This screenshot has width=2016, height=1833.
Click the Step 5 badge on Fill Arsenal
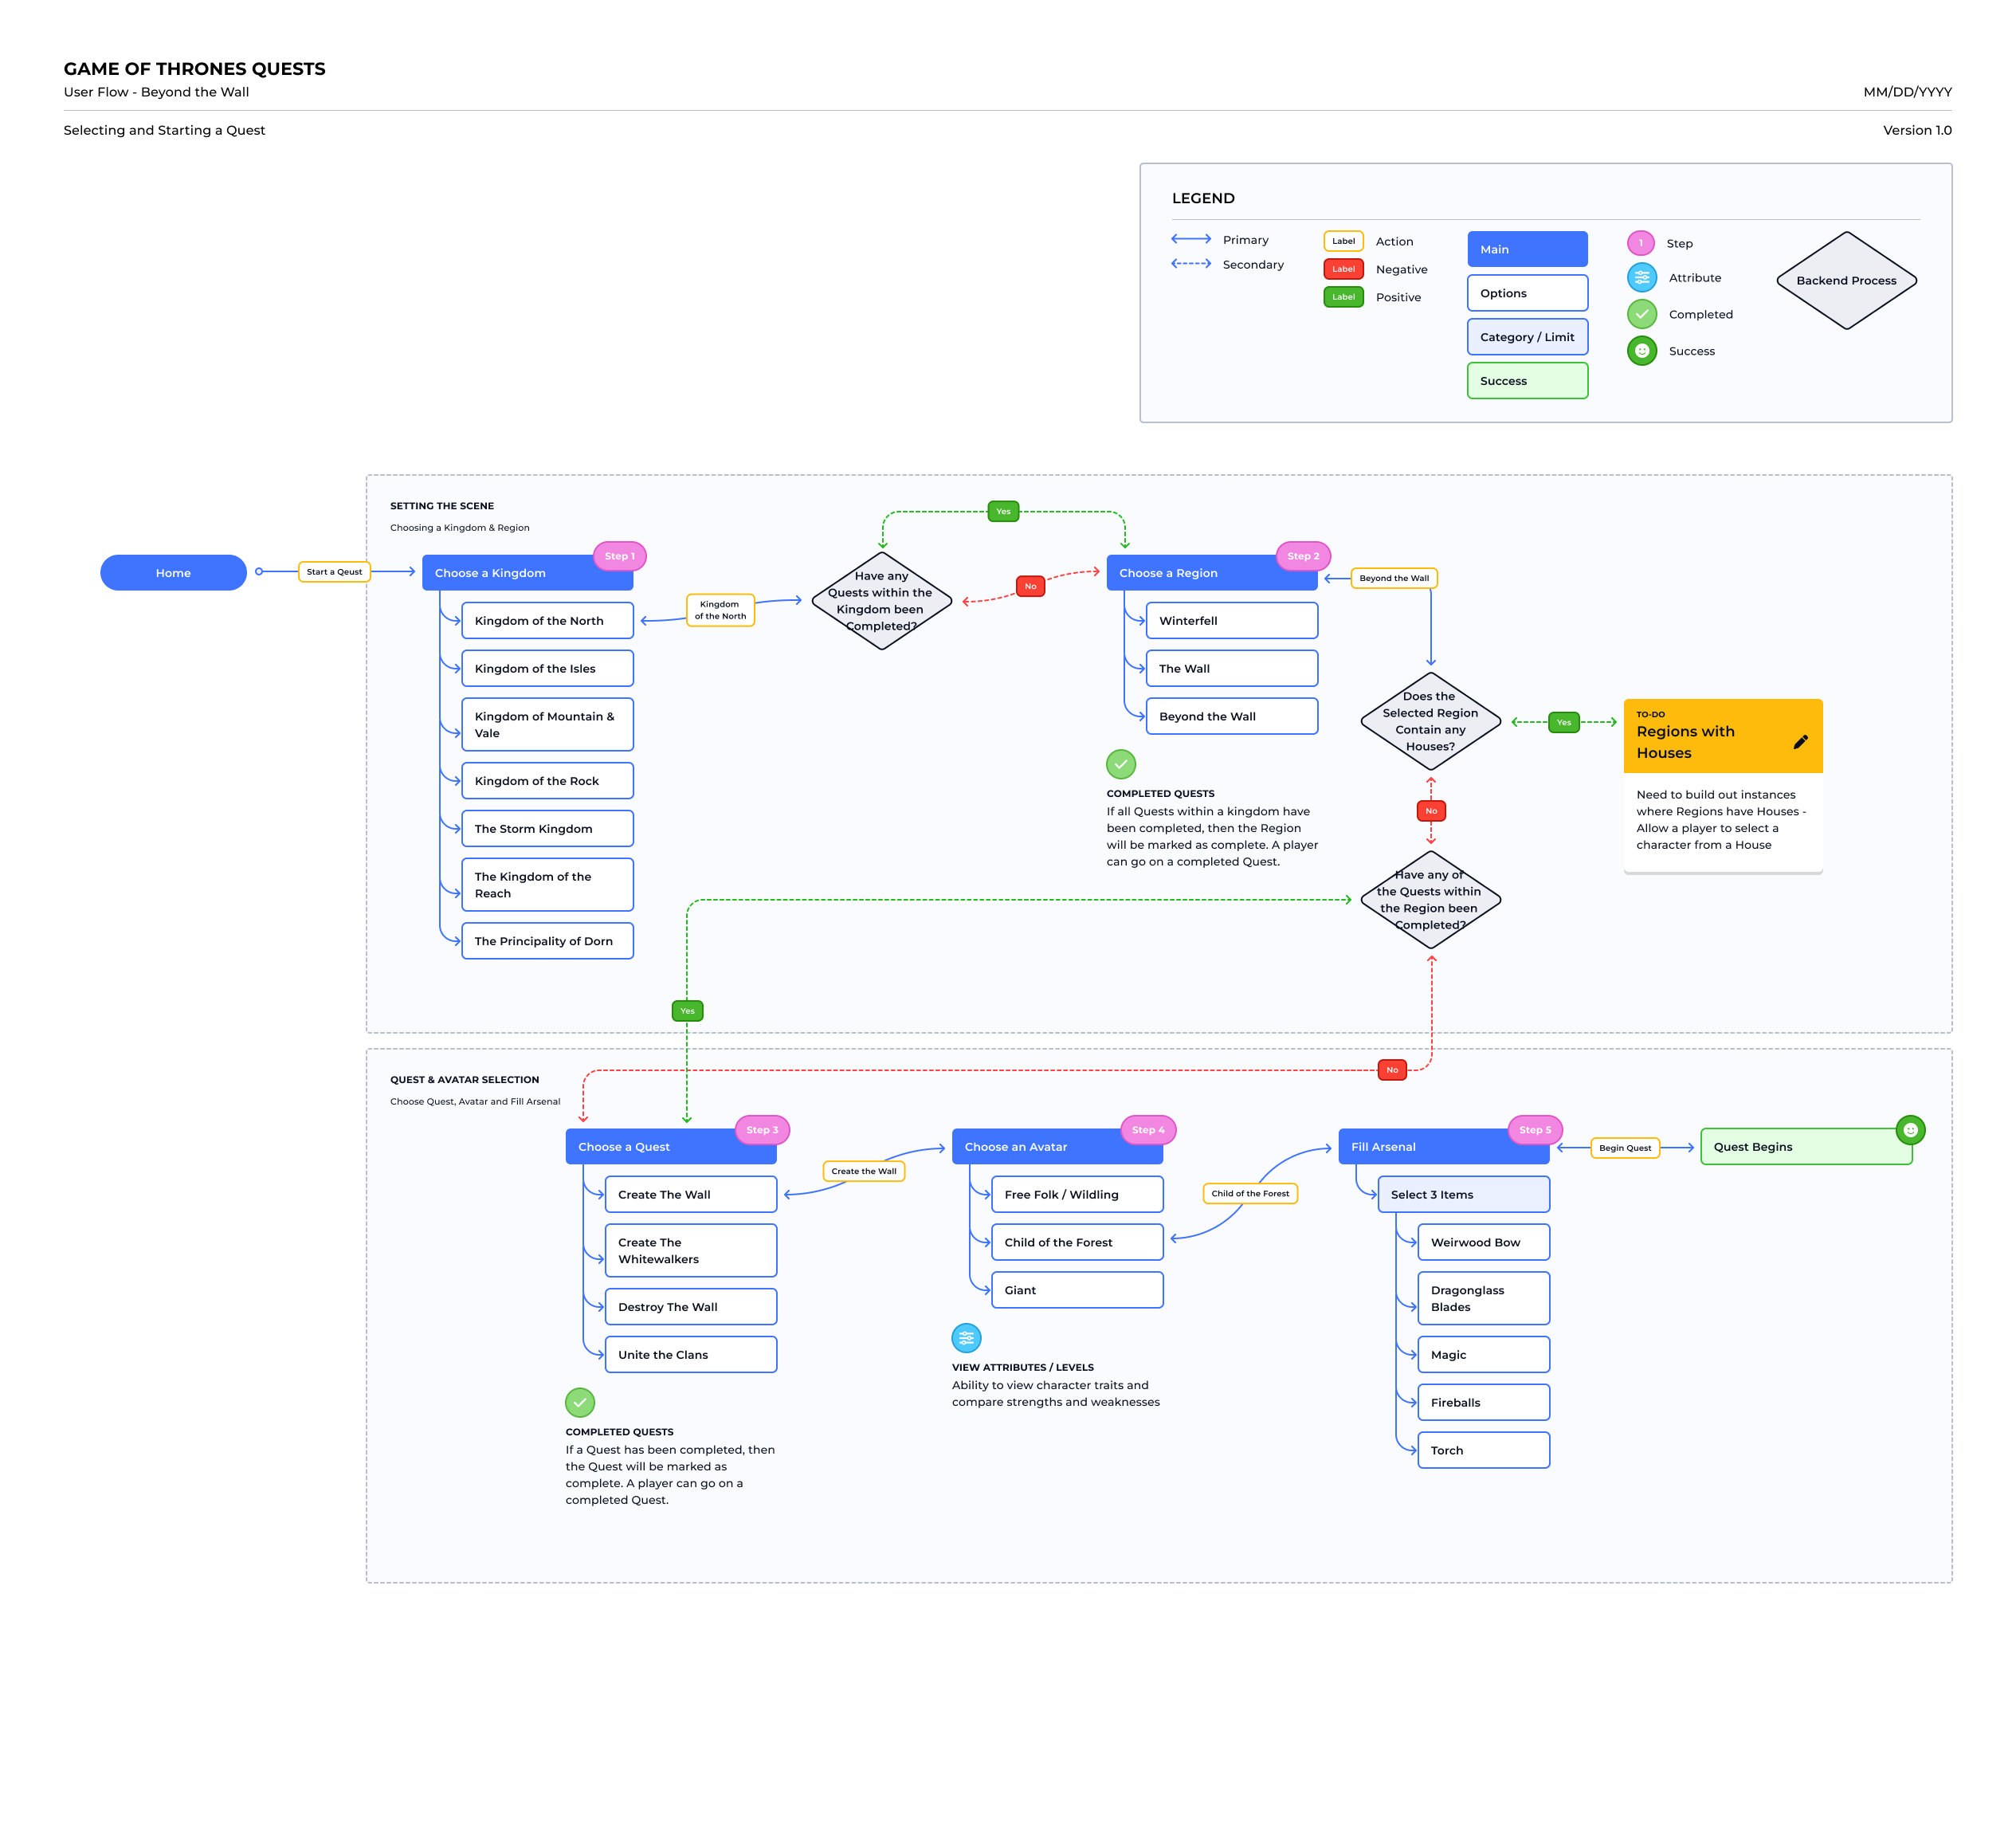tap(1535, 1129)
